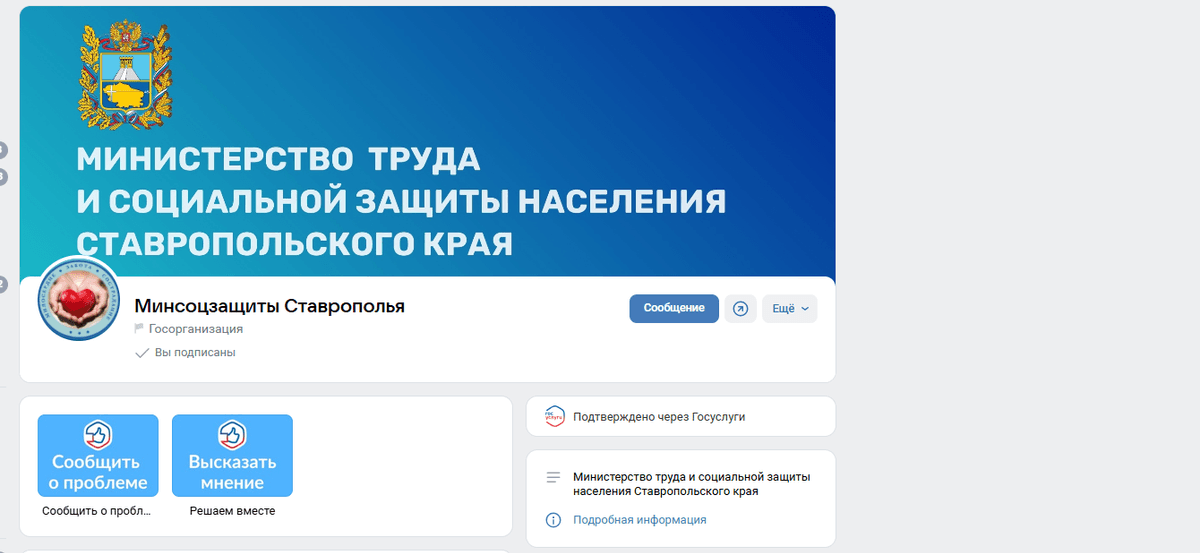Click the info circle icon near Подробная информация
The image size is (1200, 553).
[x=553, y=520]
